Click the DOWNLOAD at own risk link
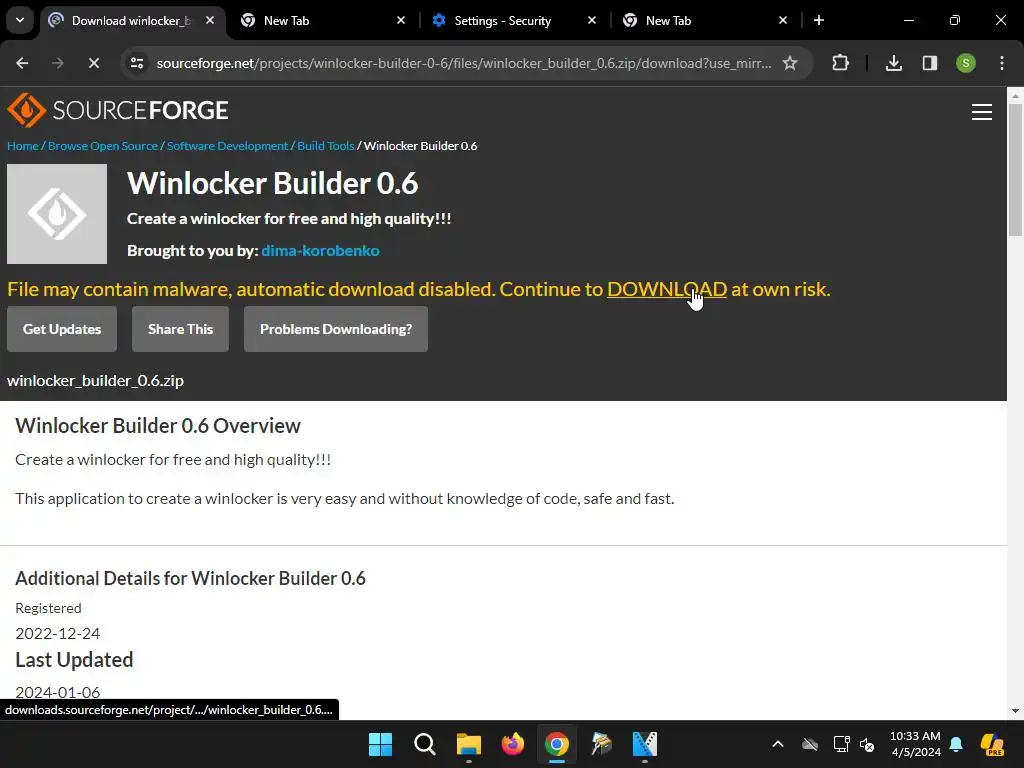Viewport: 1024px width, 768px height. pyautogui.click(x=667, y=289)
